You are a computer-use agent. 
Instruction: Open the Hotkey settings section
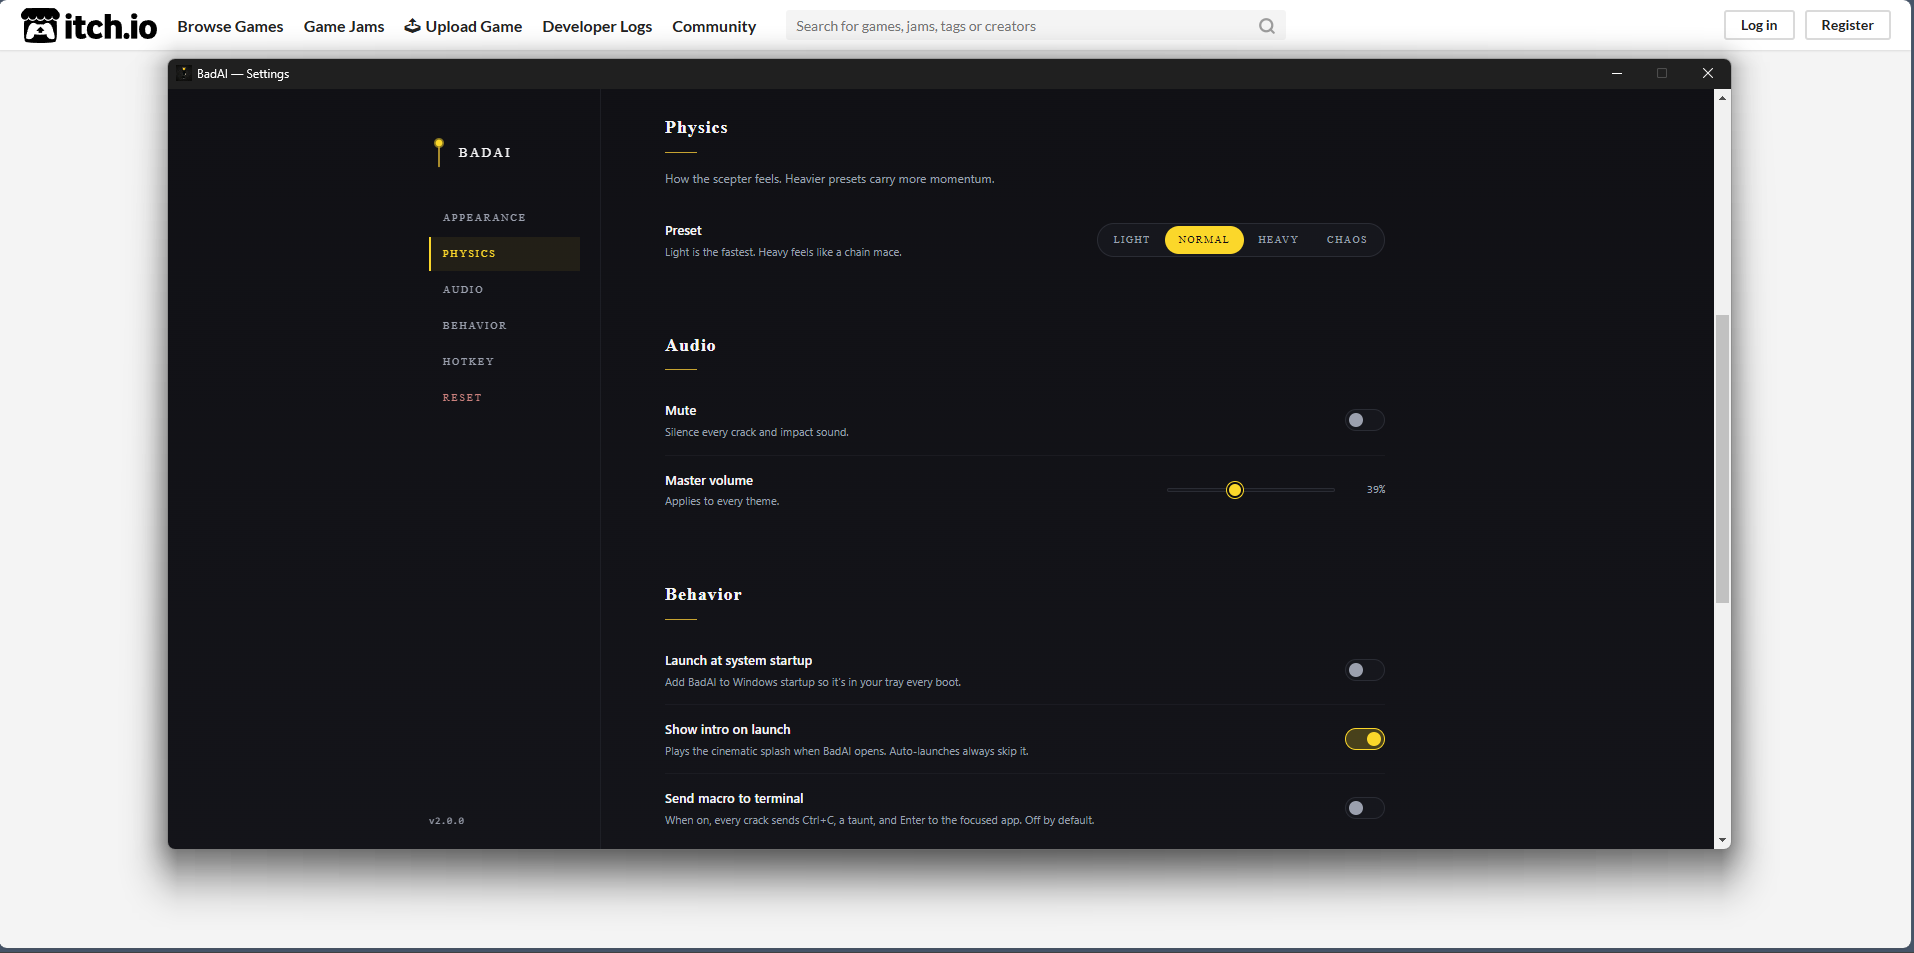click(x=504, y=362)
